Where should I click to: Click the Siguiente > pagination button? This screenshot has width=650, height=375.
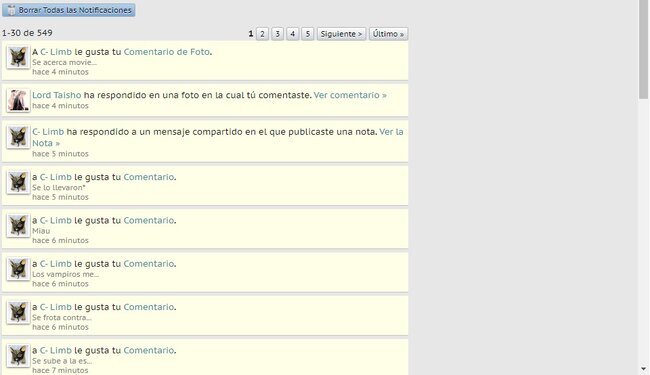click(x=342, y=34)
